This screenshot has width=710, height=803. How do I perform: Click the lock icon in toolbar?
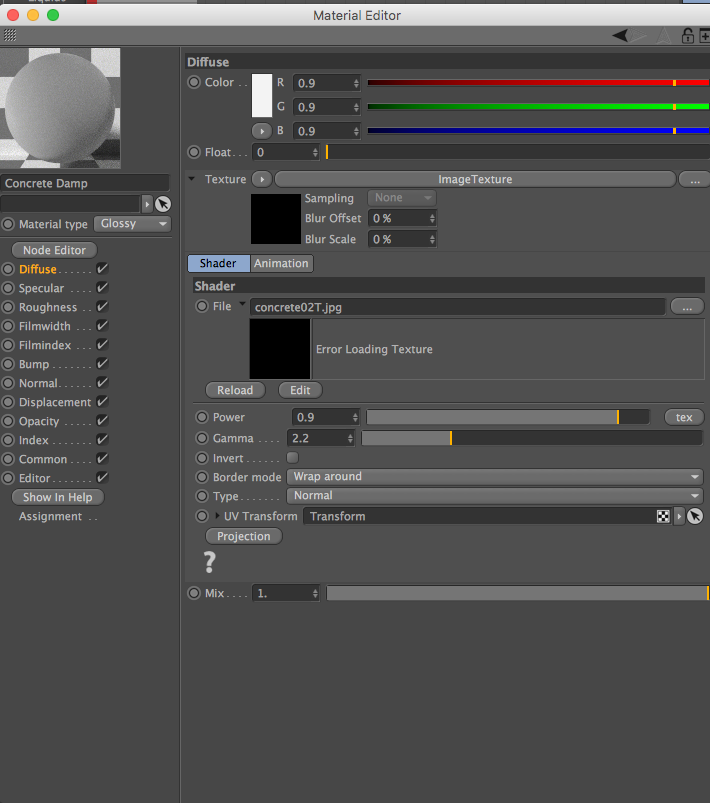tap(687, 35)
